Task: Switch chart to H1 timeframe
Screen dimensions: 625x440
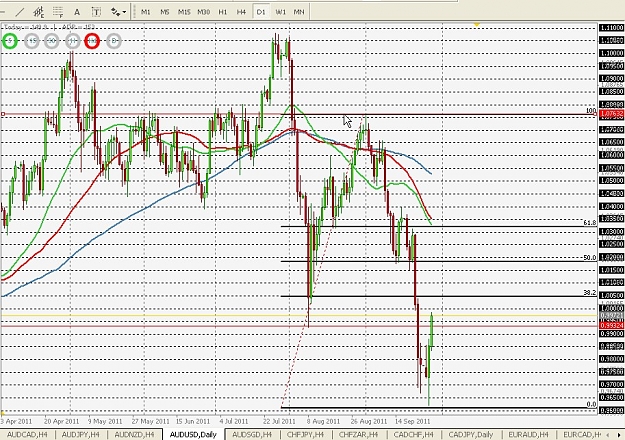Action: point(222,12)
